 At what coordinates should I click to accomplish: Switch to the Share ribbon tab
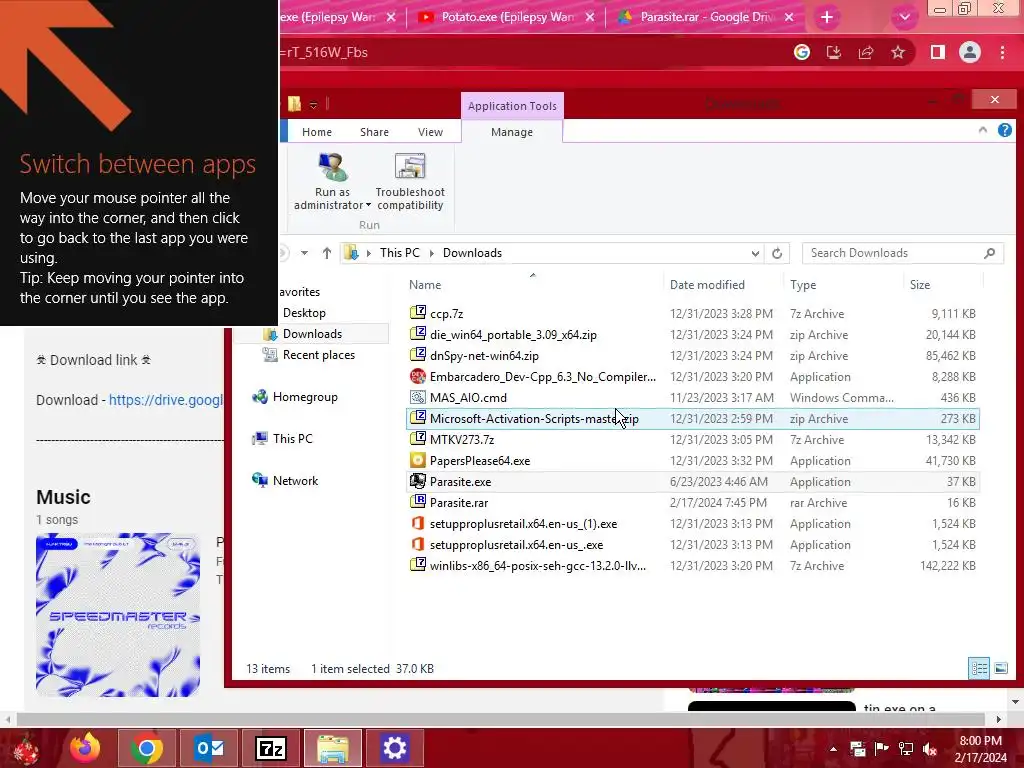374,132
